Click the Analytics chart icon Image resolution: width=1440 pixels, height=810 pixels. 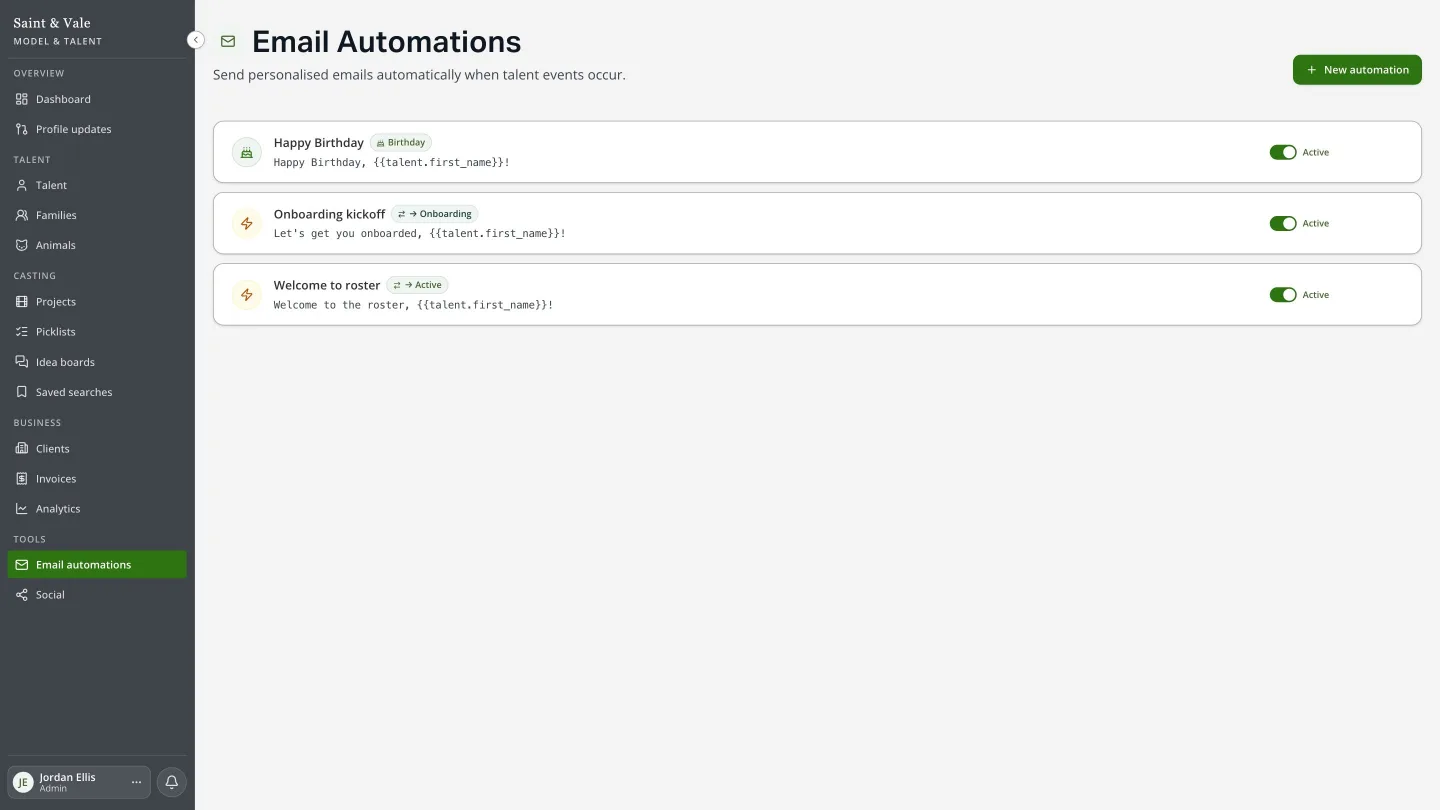click(x=22, y=509)
